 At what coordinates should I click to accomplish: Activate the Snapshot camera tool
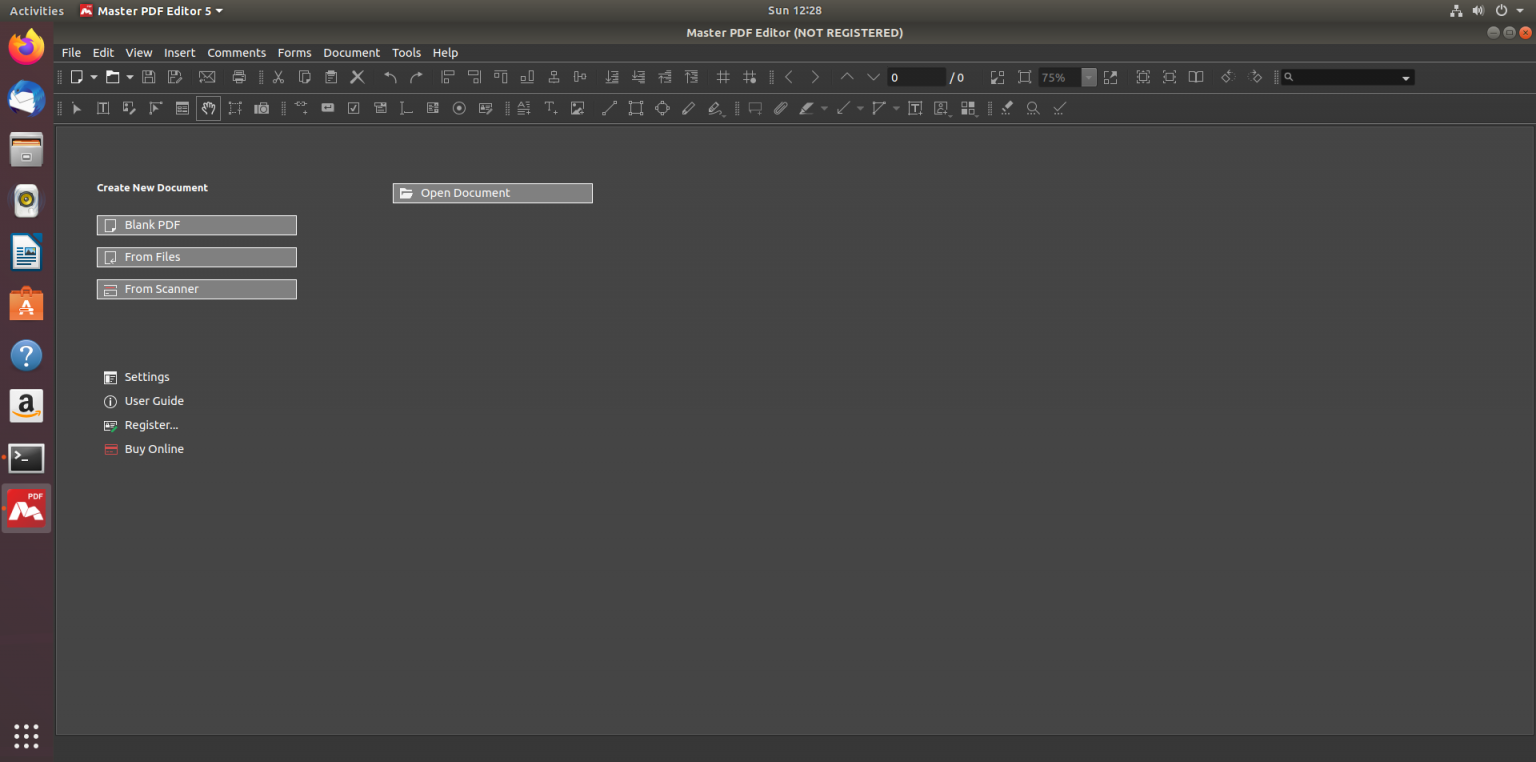pos(261,108)
